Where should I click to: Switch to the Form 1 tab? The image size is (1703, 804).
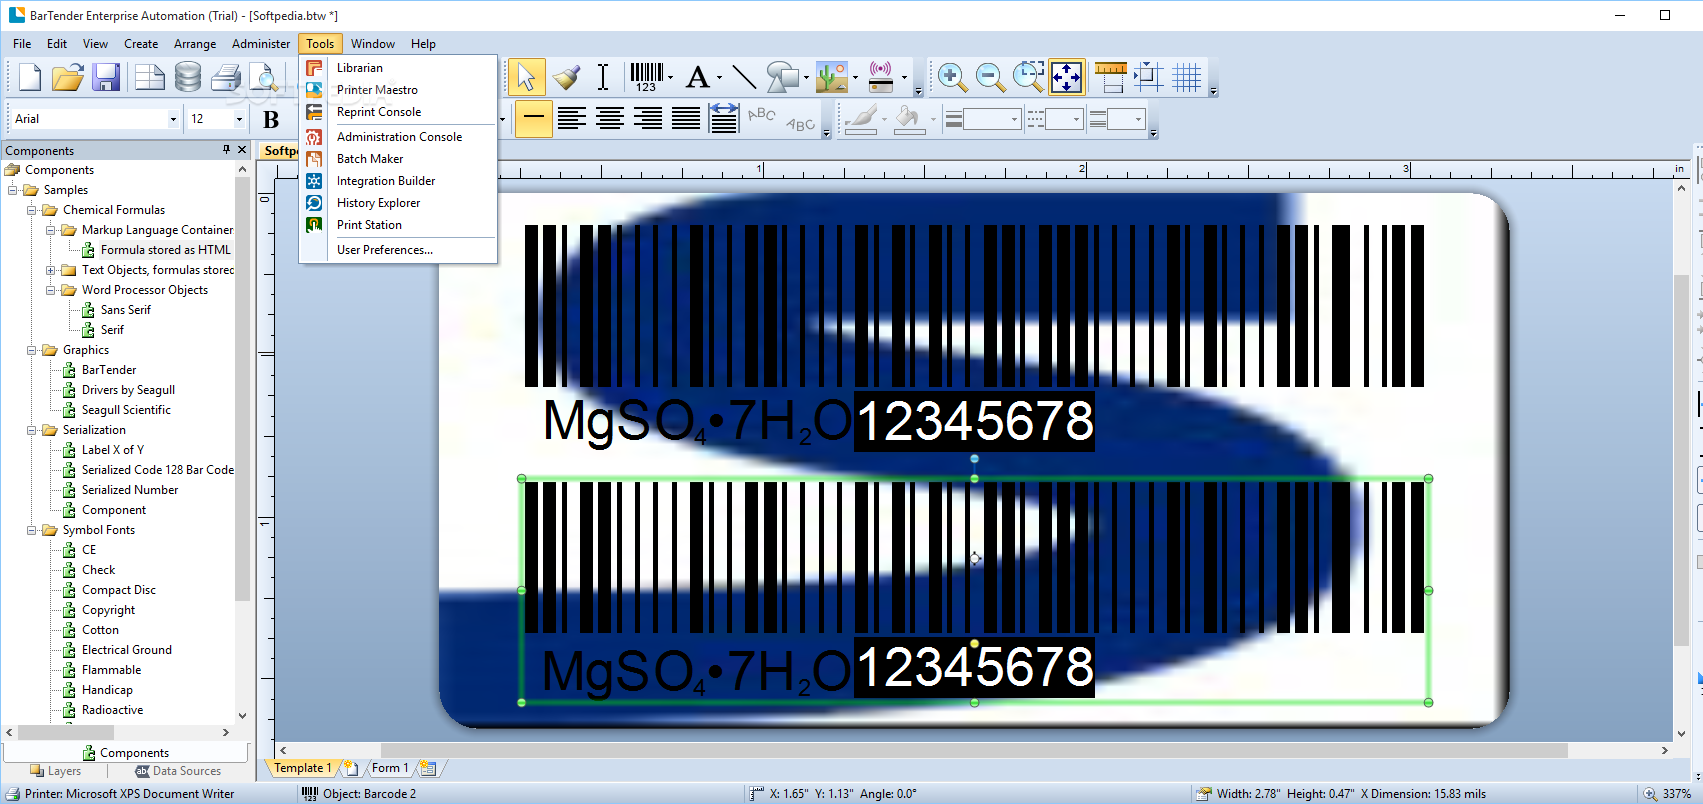tap(389, 768)
